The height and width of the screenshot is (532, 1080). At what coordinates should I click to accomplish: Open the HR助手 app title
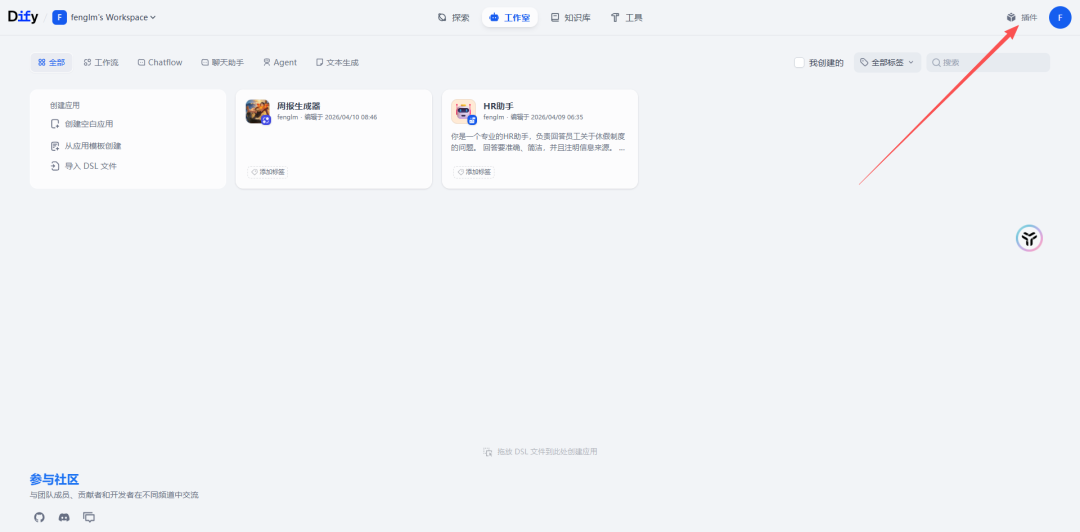point(499,106)
